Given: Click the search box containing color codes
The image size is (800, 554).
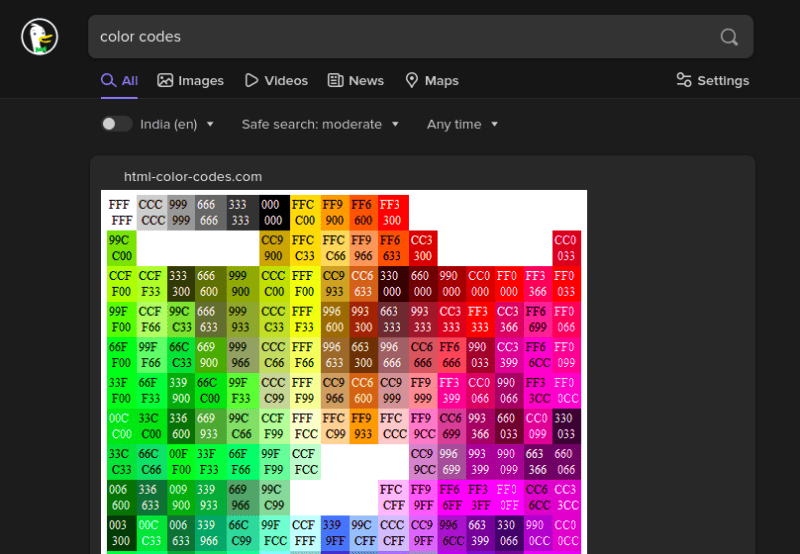Looking at the screenshot, I should tap(400, 37).
